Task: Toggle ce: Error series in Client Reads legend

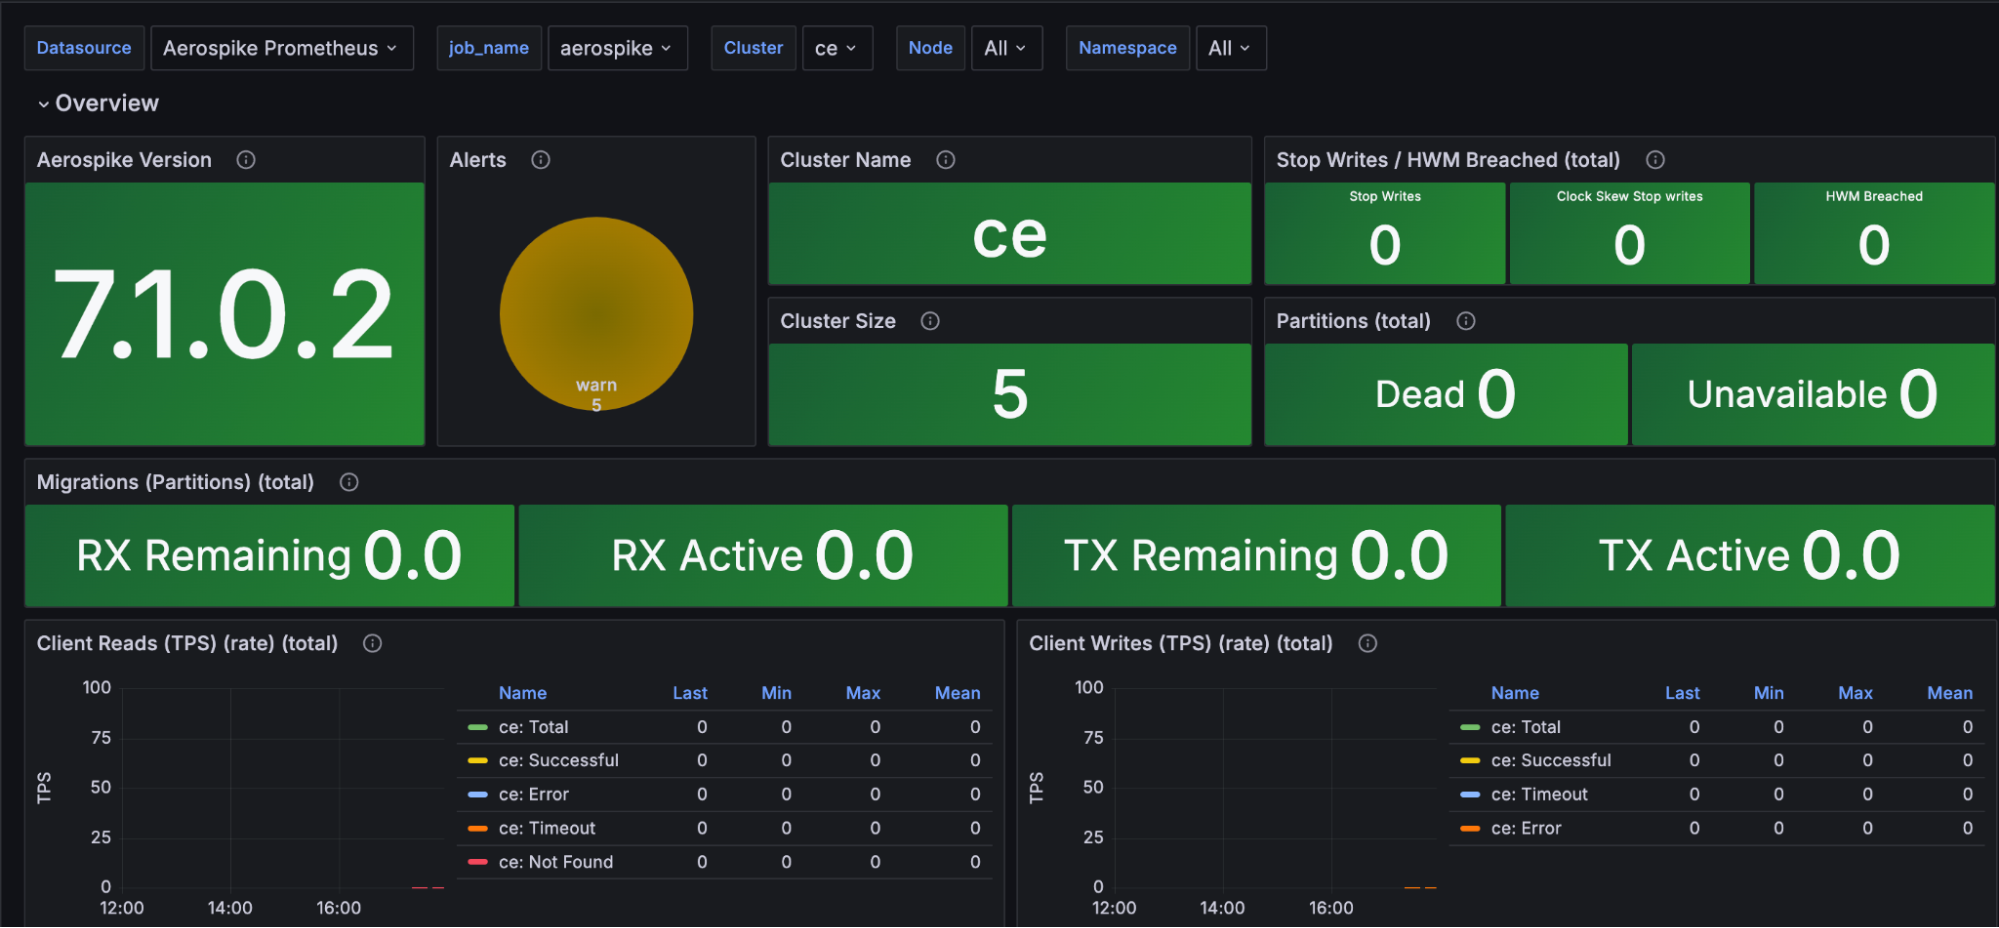Action: click(x=534, y=794)
